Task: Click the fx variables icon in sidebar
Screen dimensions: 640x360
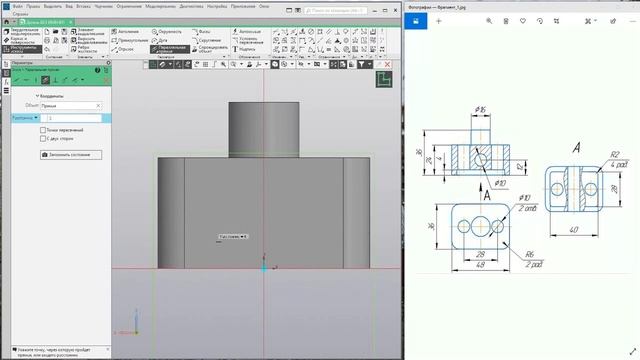Action: pos(6,82)
